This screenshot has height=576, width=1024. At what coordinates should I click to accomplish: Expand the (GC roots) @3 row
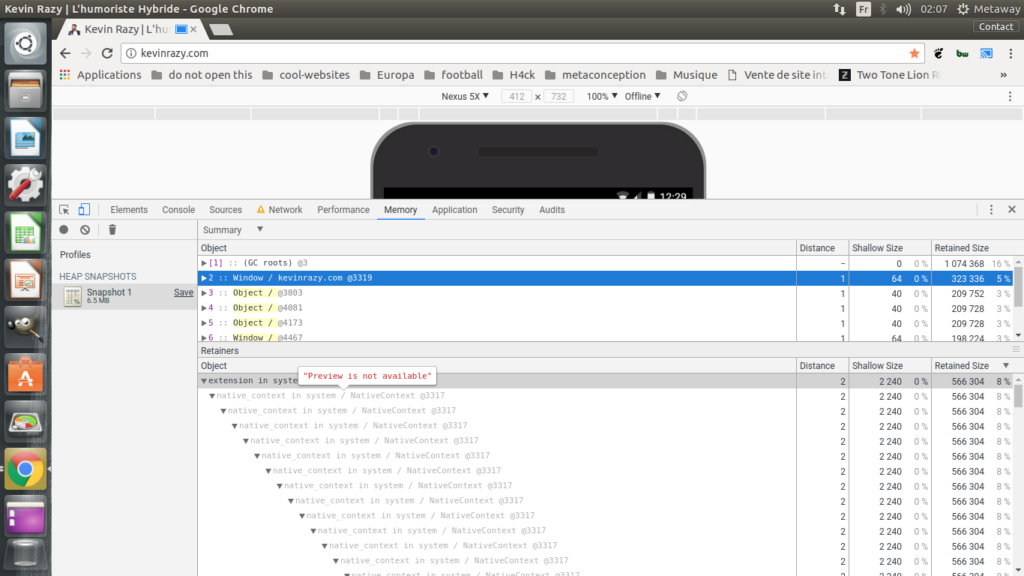pos(204,263)
